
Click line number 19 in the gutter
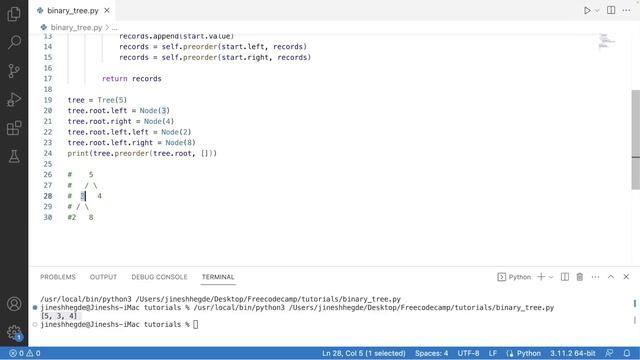tap(48, 100)
